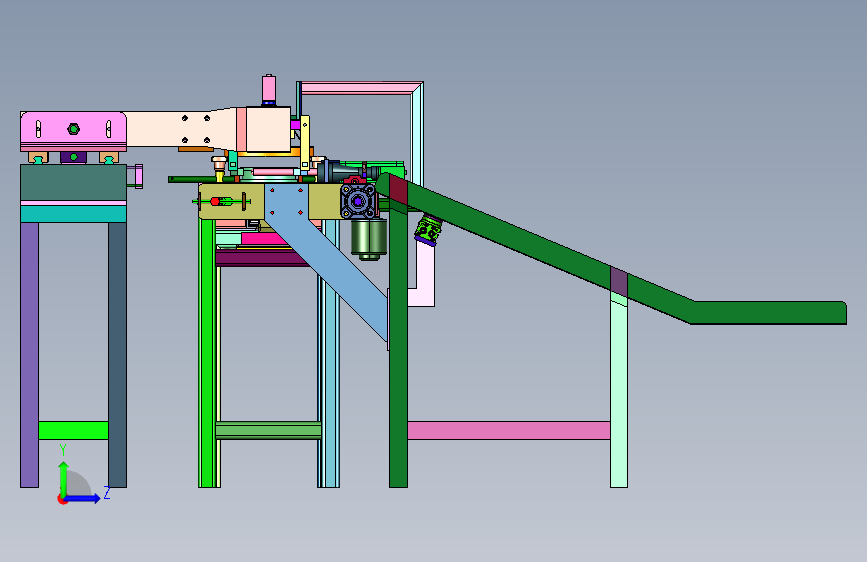Select the mint-green support leg

(x=619, y=393)
